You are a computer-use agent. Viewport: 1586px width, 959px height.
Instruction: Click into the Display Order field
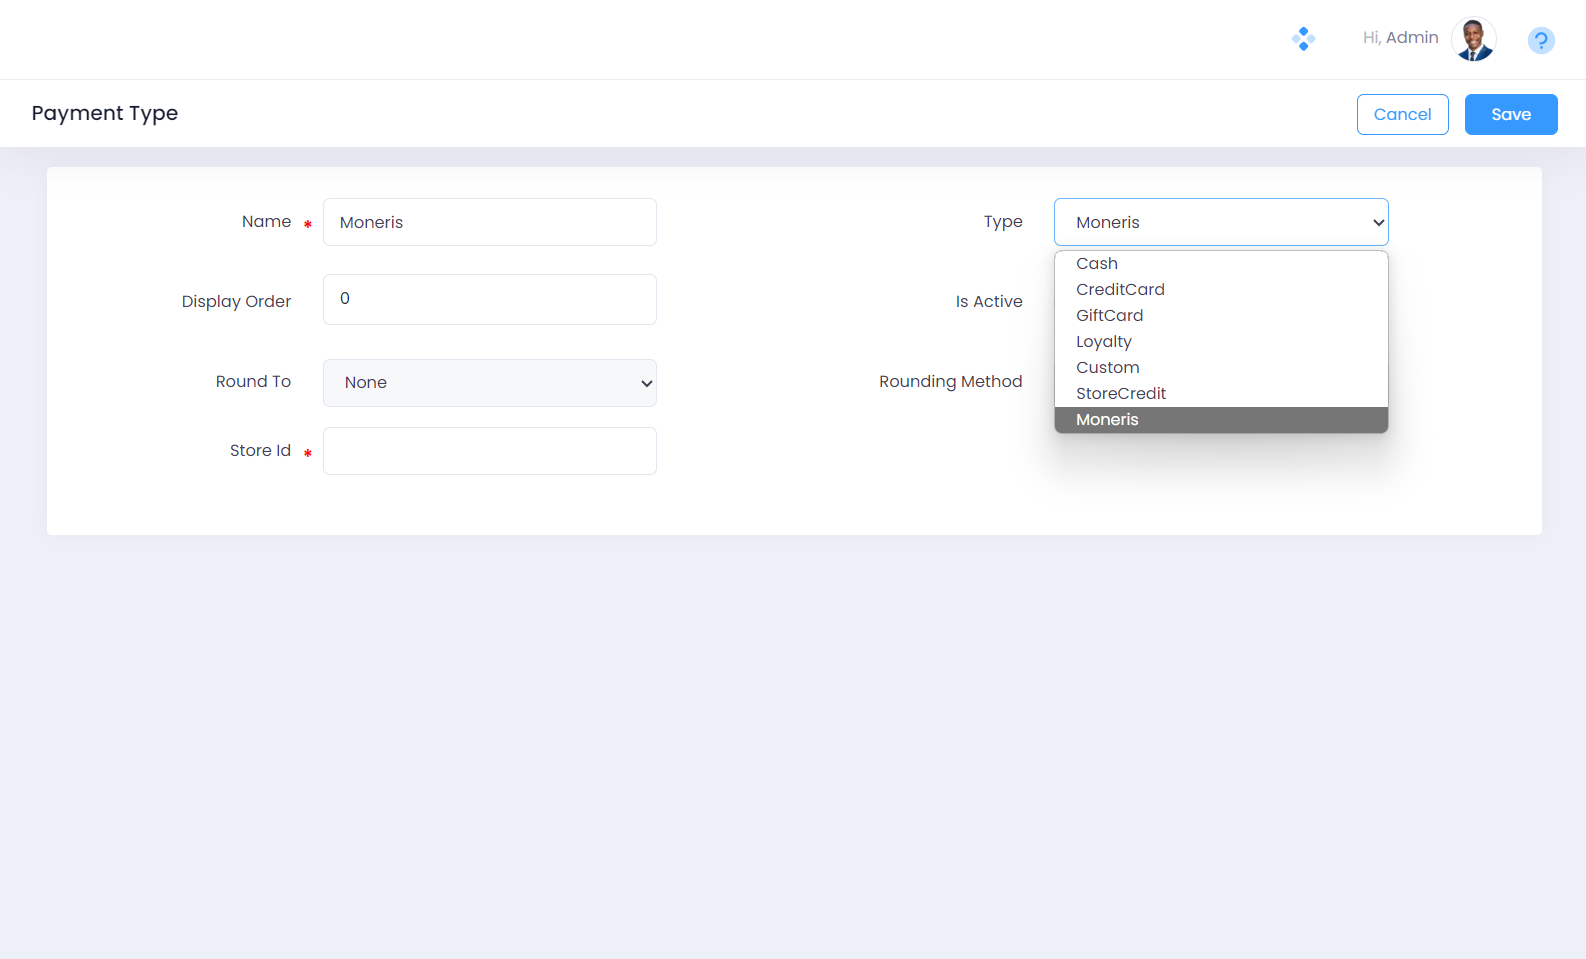[x=489, y=299]
